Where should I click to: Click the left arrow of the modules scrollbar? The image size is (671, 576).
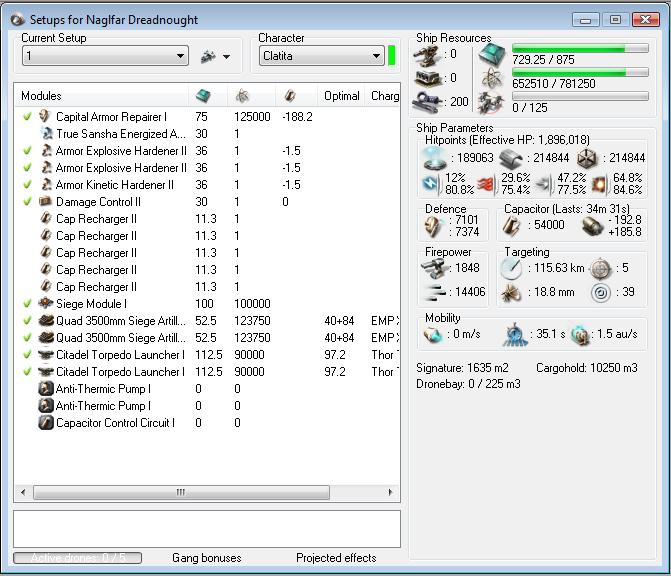point(23,492)
